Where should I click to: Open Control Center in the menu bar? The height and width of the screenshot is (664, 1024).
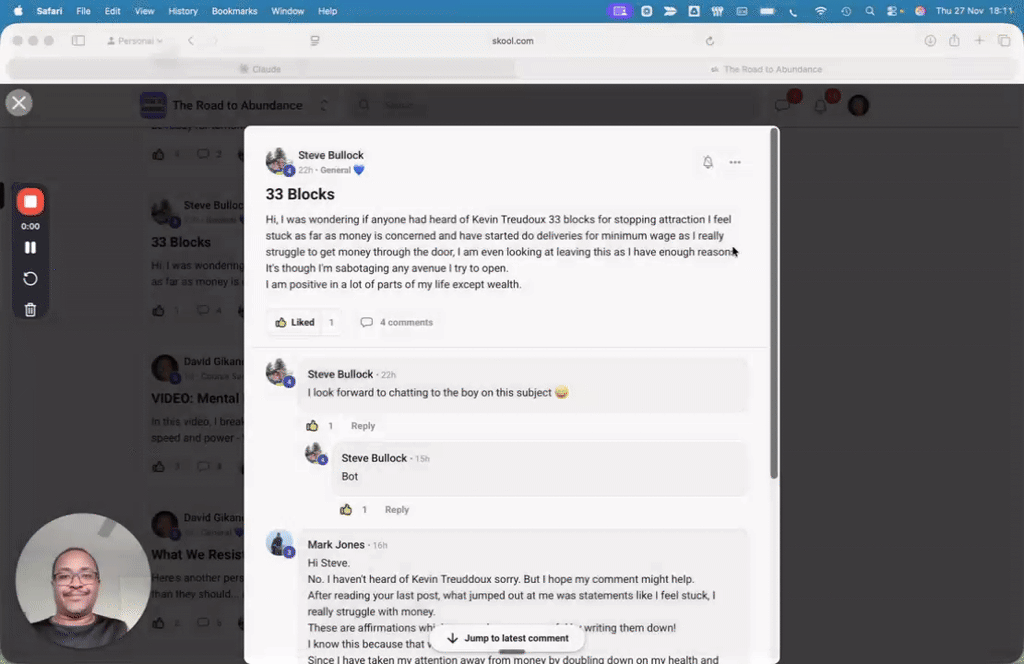pyautogui.click(x=893, y=11)
